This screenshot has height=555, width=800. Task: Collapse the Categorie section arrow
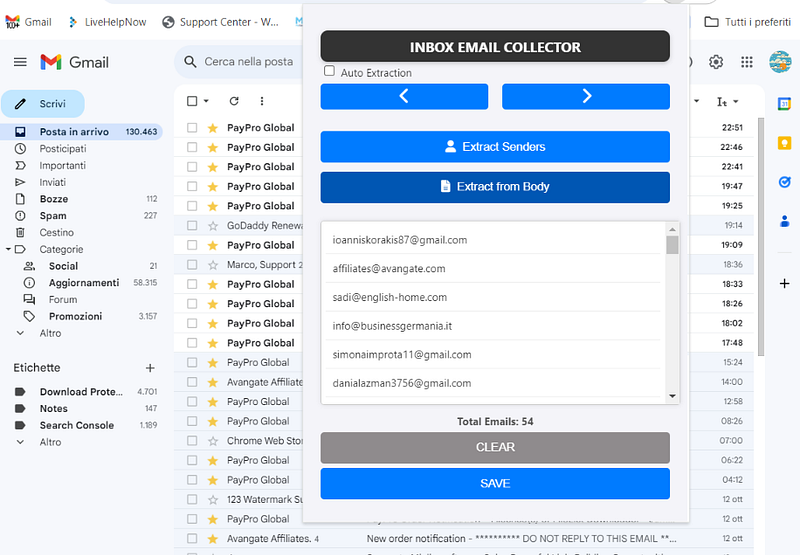click(8, 249)
